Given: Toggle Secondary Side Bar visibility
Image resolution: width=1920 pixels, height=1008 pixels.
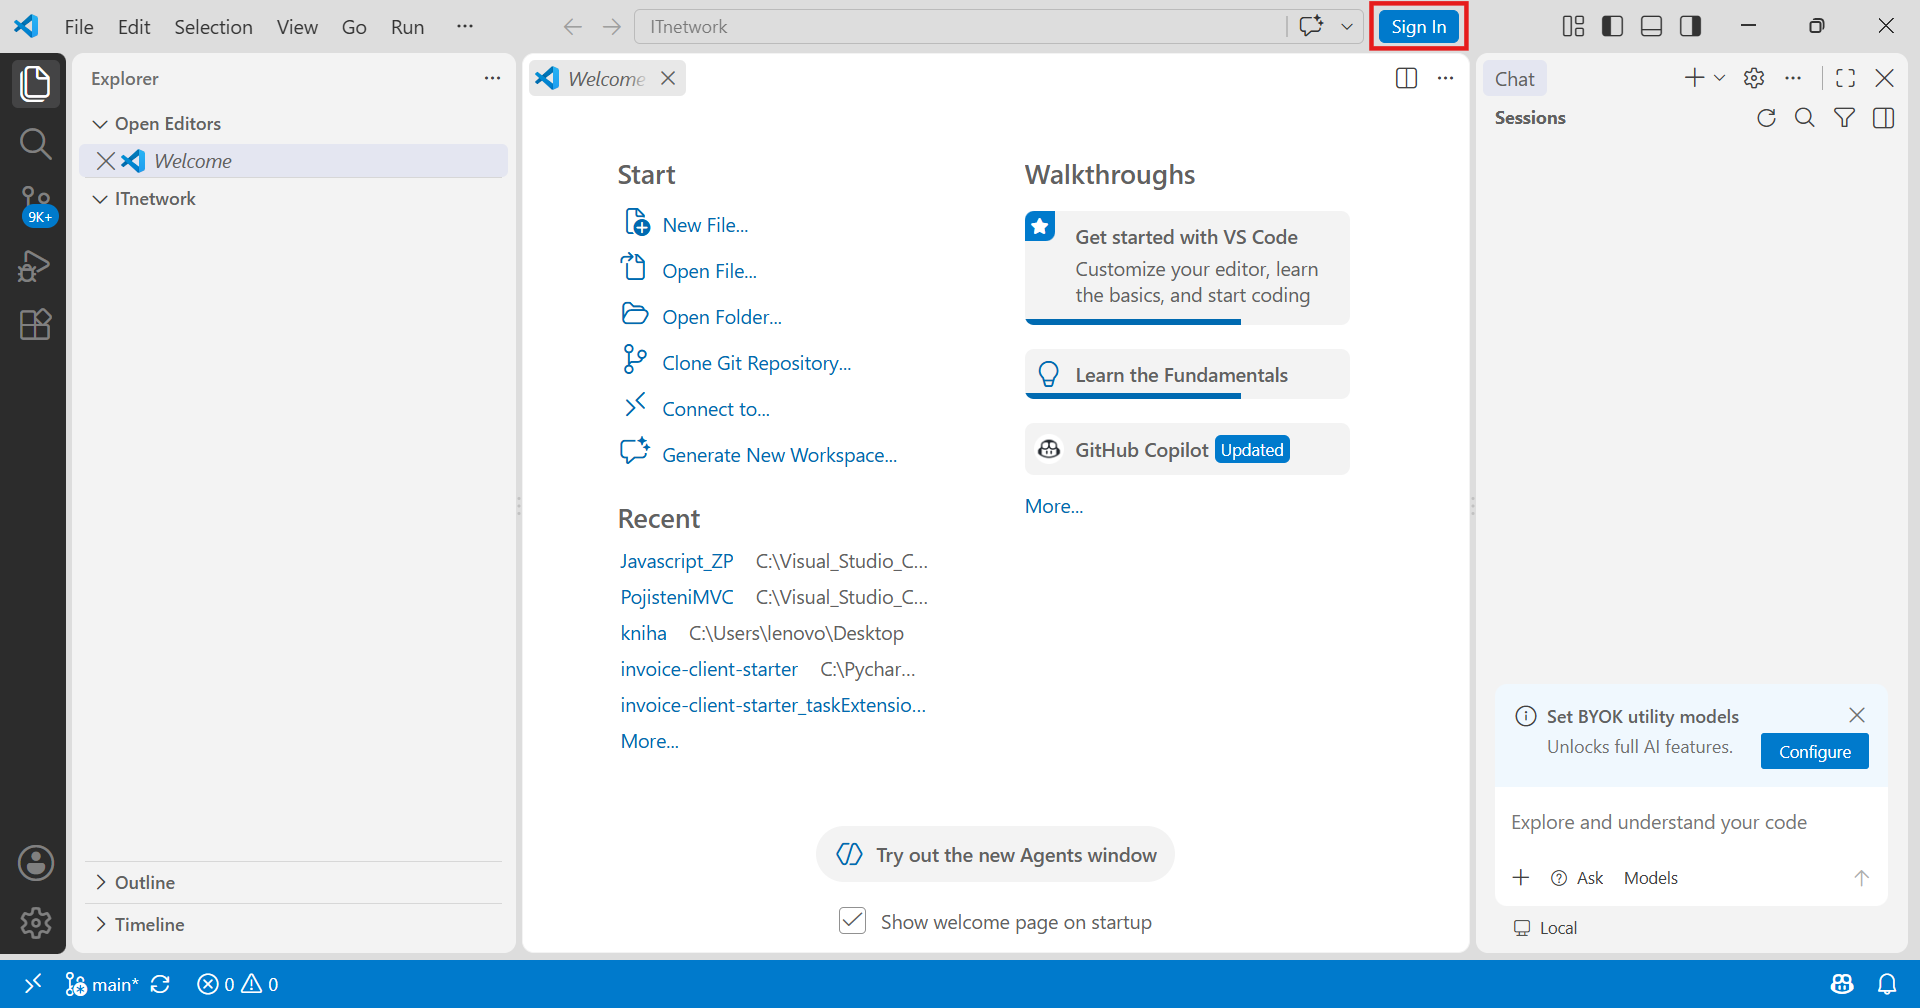Looking at the screenshot, I should [x=1690, y=26].
